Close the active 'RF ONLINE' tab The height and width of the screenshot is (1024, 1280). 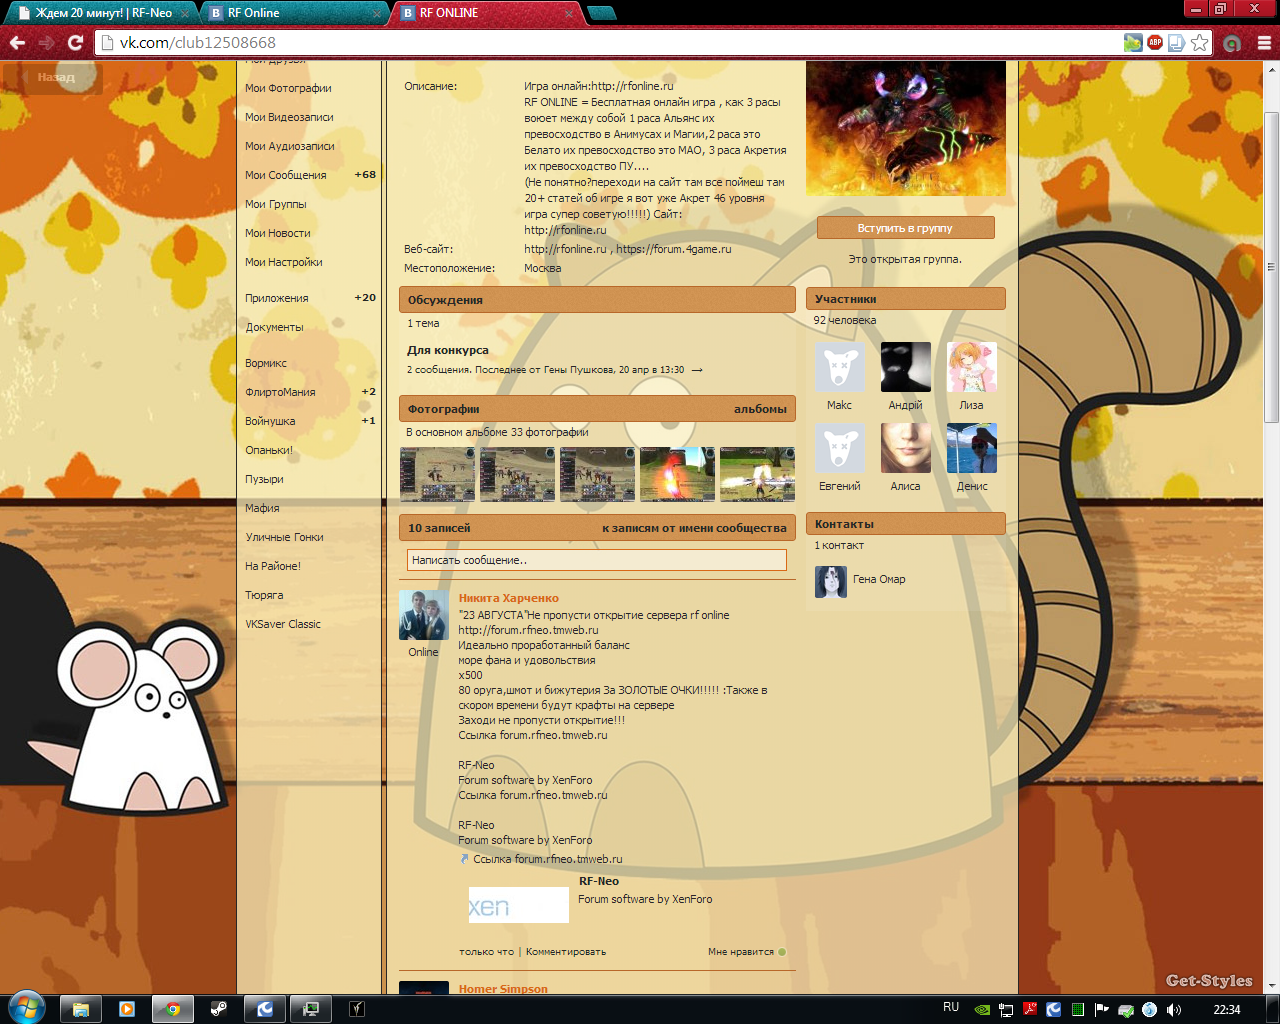(x=569, y=14)
